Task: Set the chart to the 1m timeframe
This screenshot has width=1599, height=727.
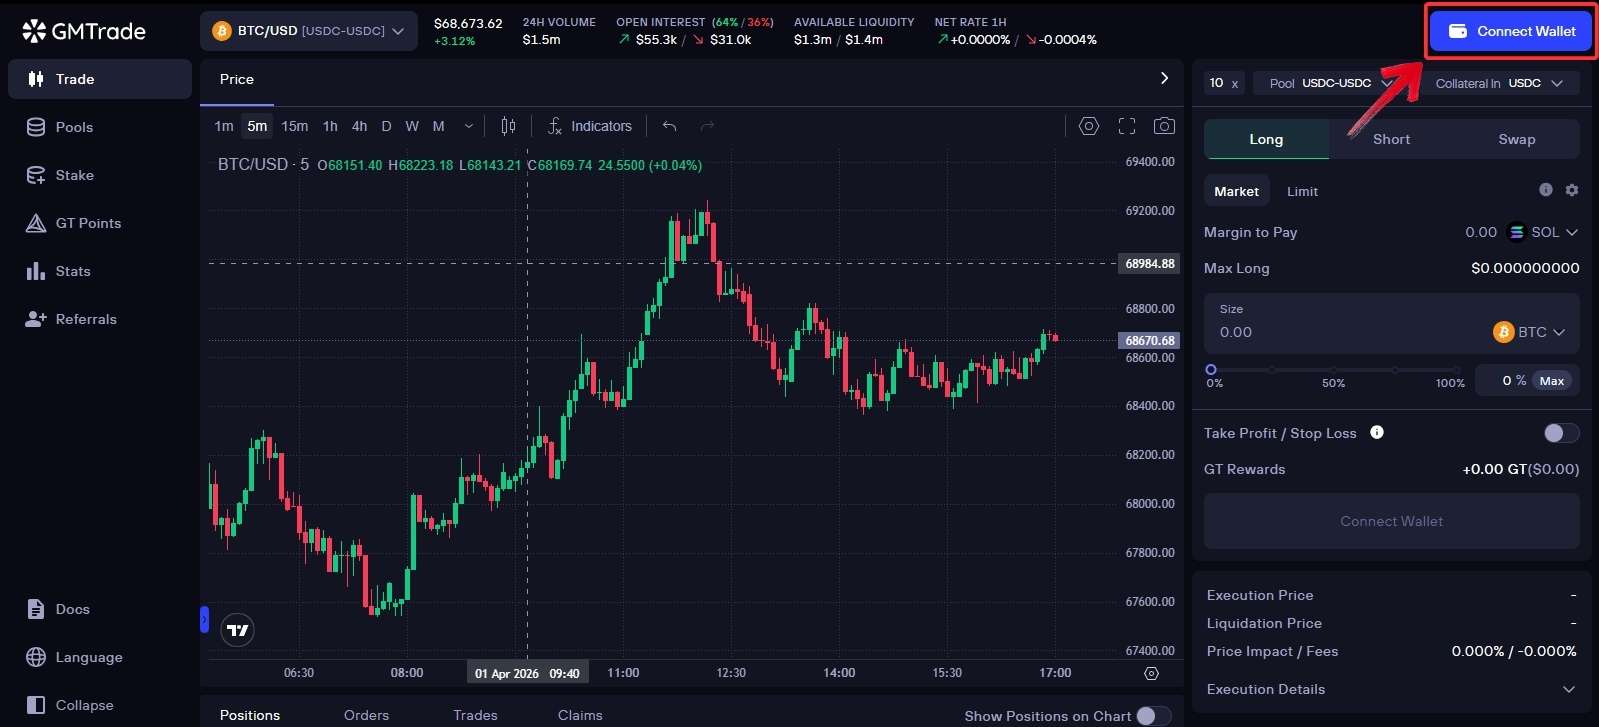Action: [x=224, y=126]
